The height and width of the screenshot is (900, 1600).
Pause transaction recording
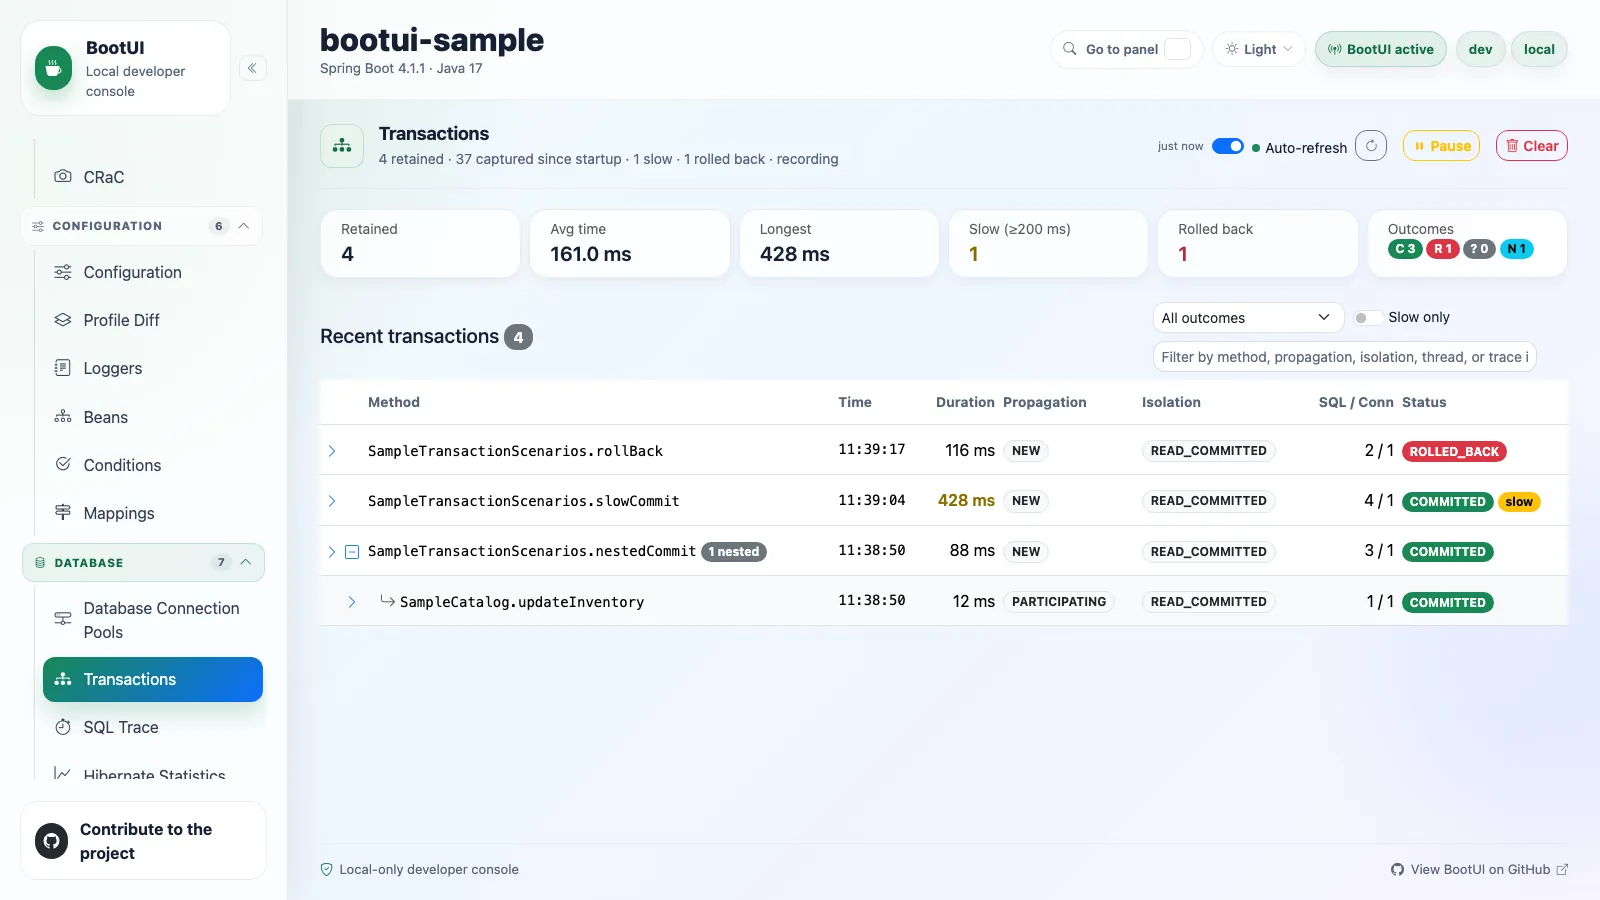1441,146
